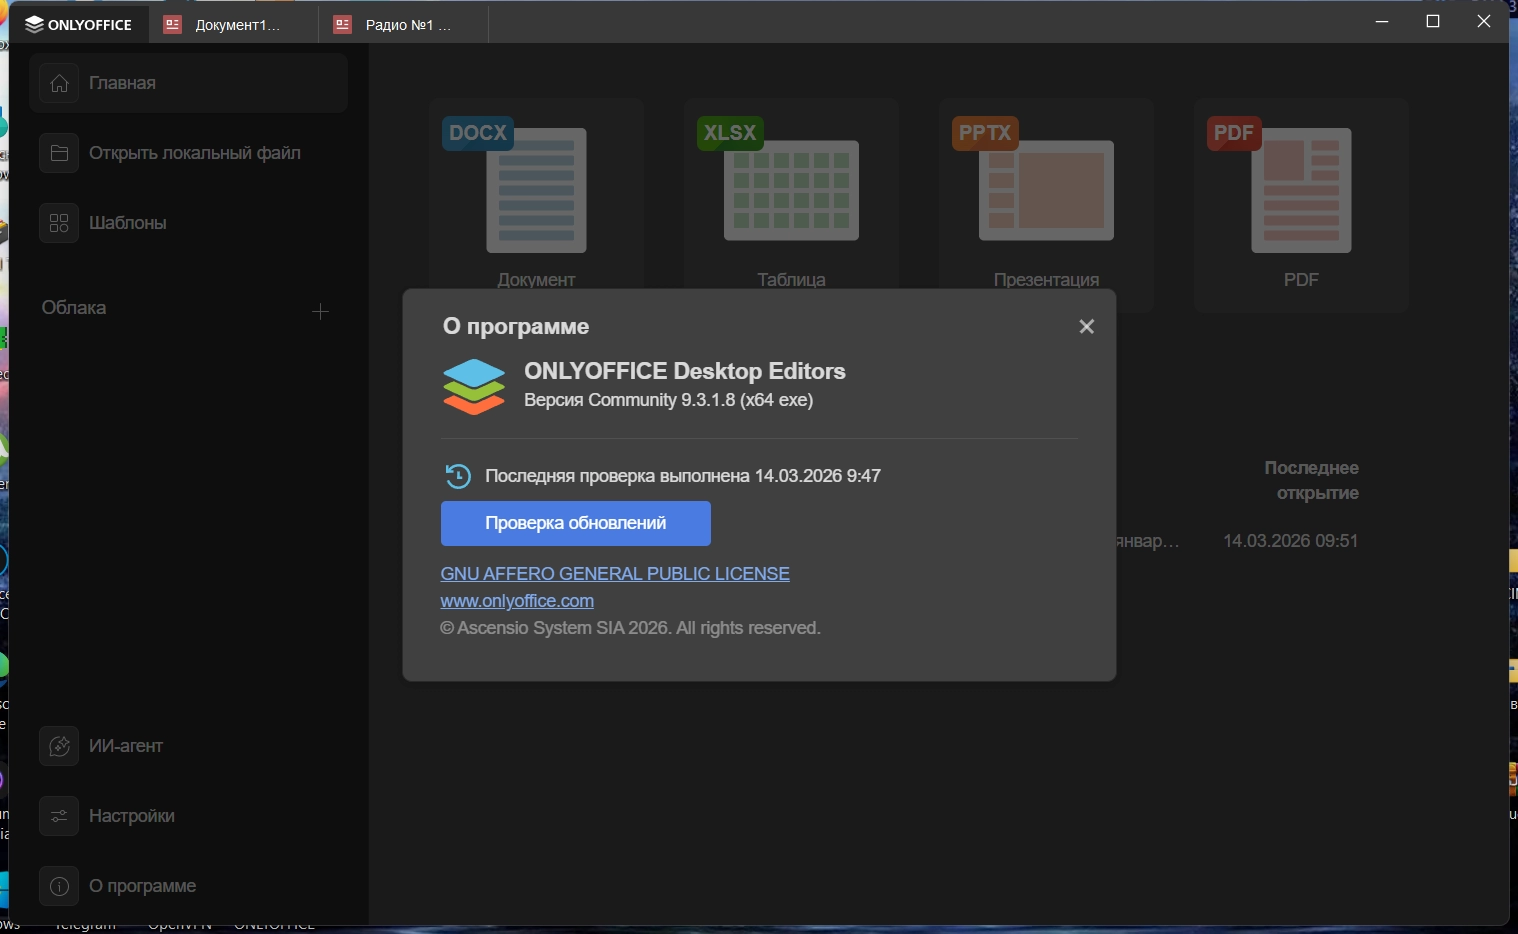
Task: Select О программе in the sidebar
Action: (x=188, y=886)
